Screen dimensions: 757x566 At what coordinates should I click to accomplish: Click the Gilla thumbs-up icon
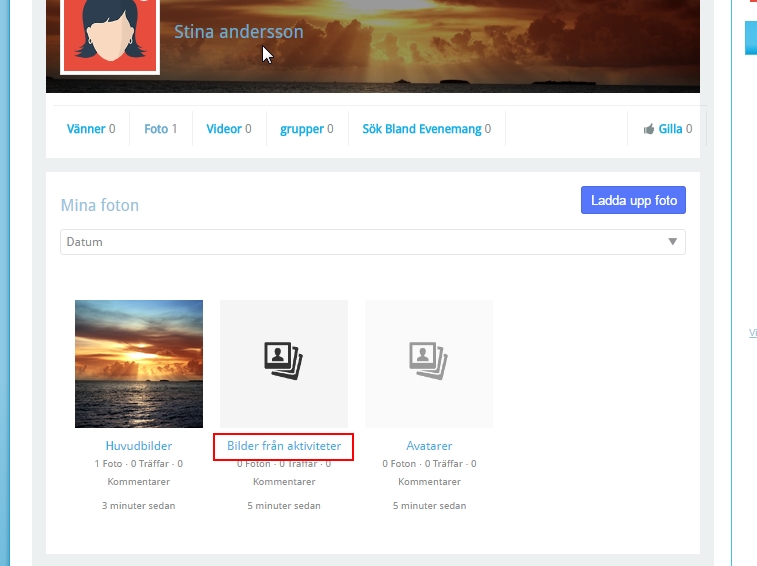point(649,129)
